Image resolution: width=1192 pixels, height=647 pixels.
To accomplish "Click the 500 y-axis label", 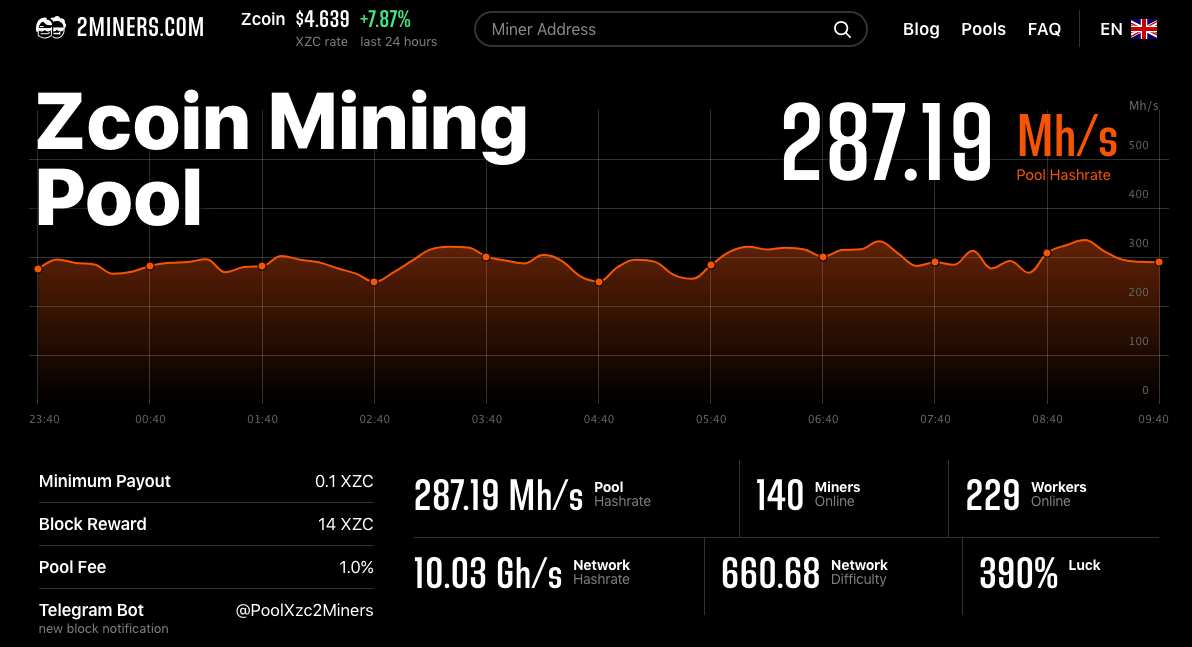I will point(1139,145).
